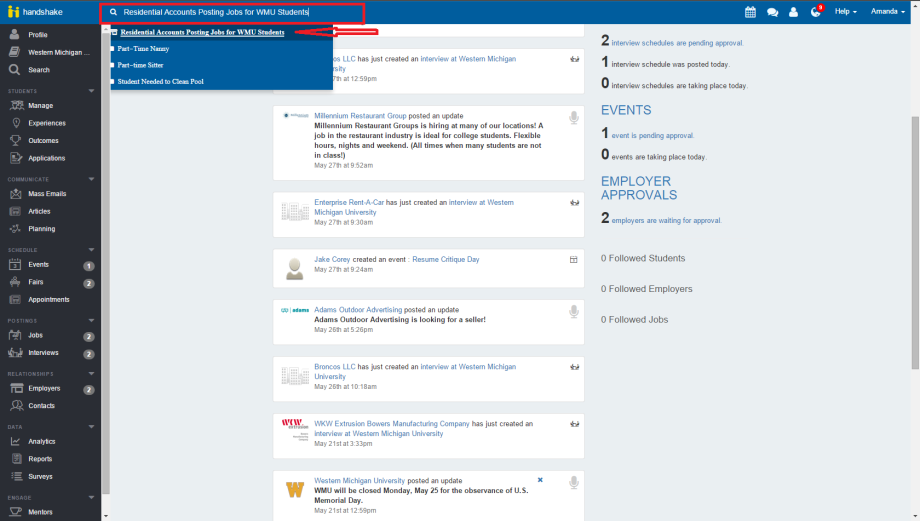Collapse the Relationships sidebar section
This screenshot has width=920, height=521.
92,374
